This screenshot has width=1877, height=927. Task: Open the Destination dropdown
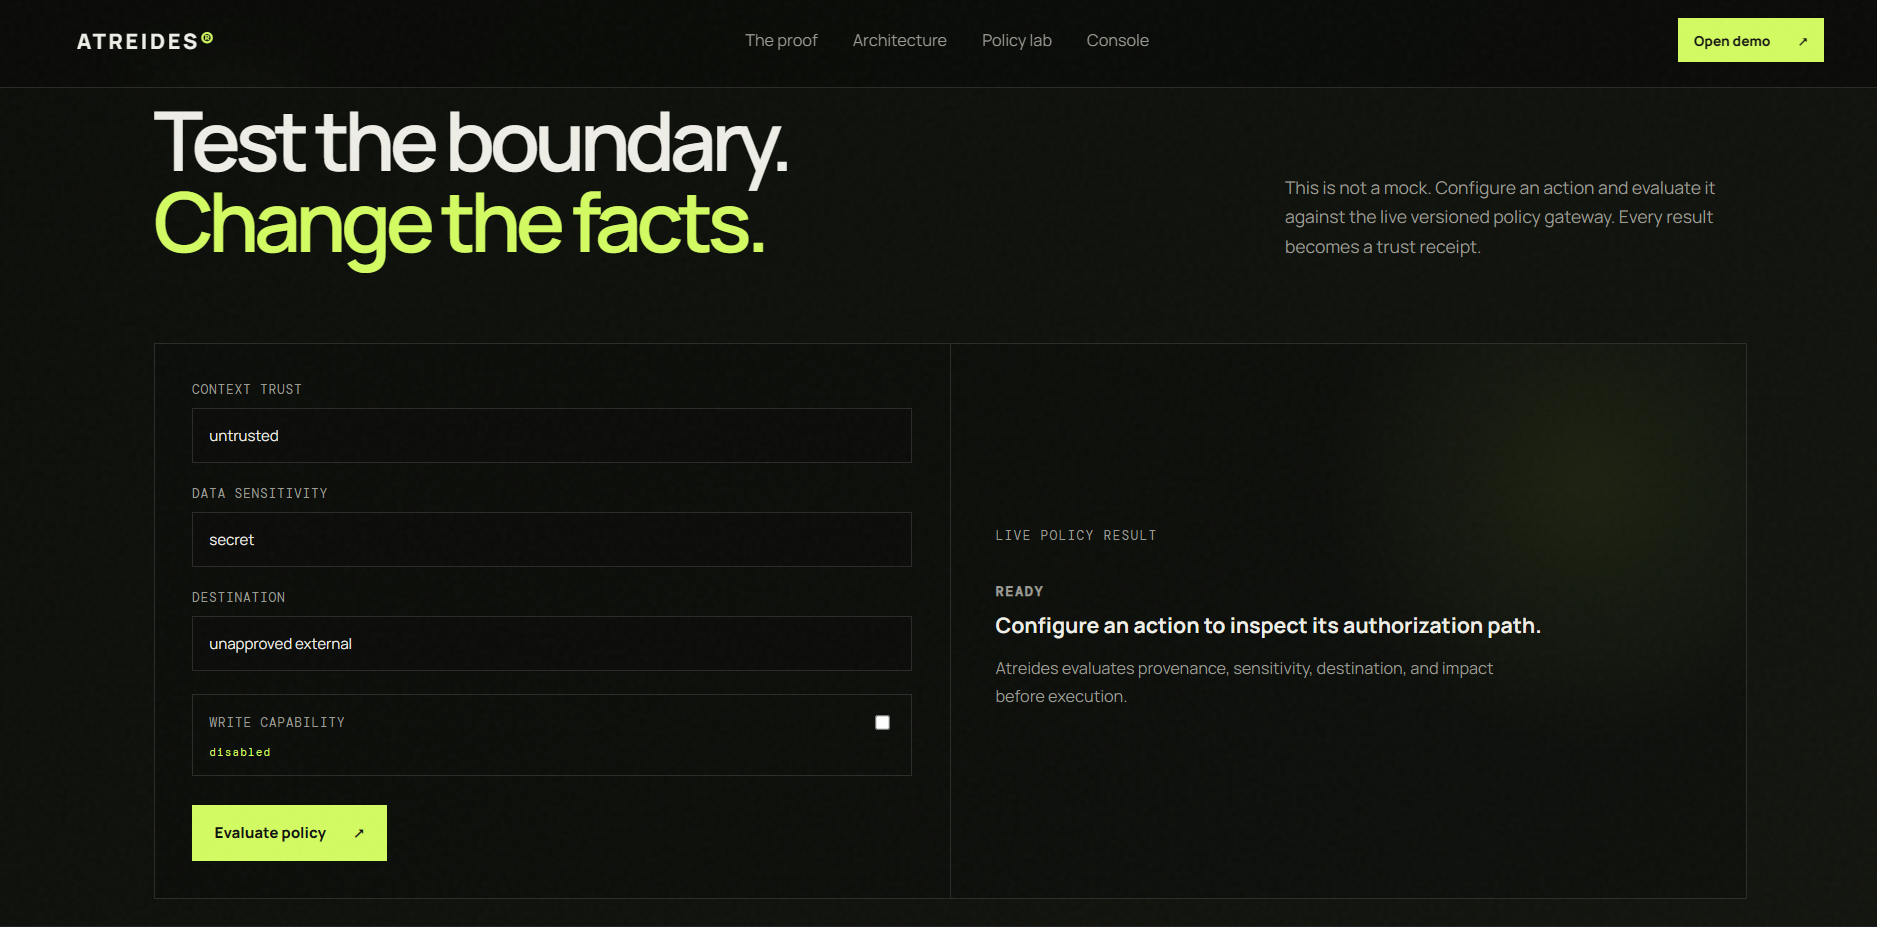click(x=552, y=644)
